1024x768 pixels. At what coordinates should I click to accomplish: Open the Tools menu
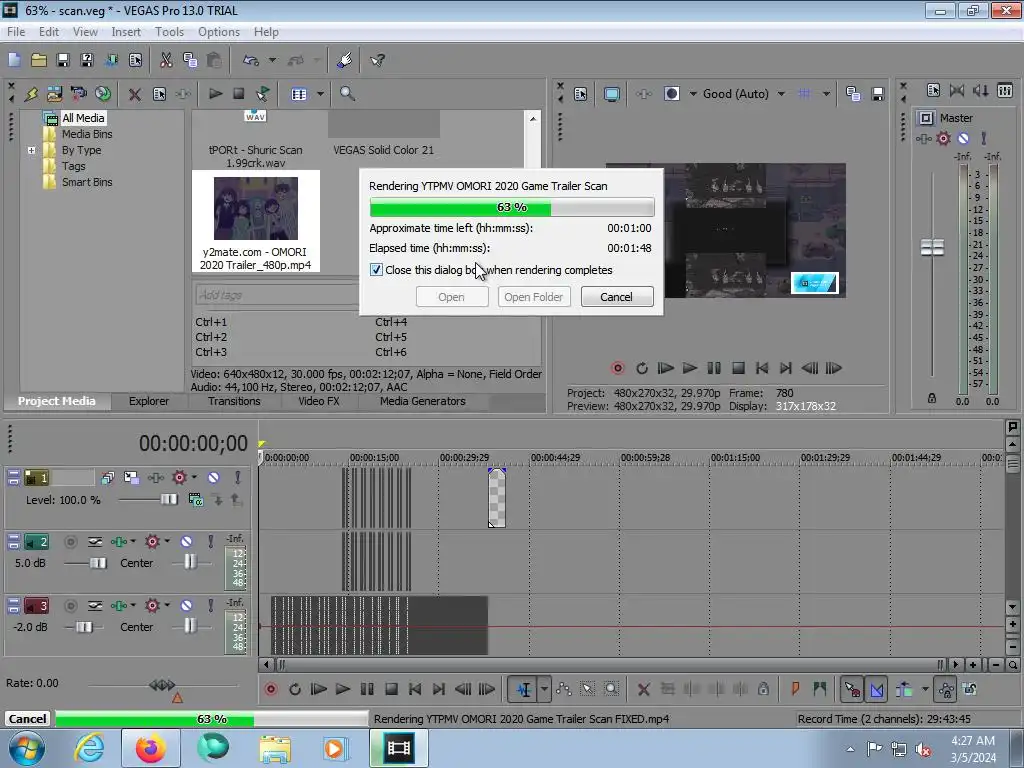tap(169, 32)
